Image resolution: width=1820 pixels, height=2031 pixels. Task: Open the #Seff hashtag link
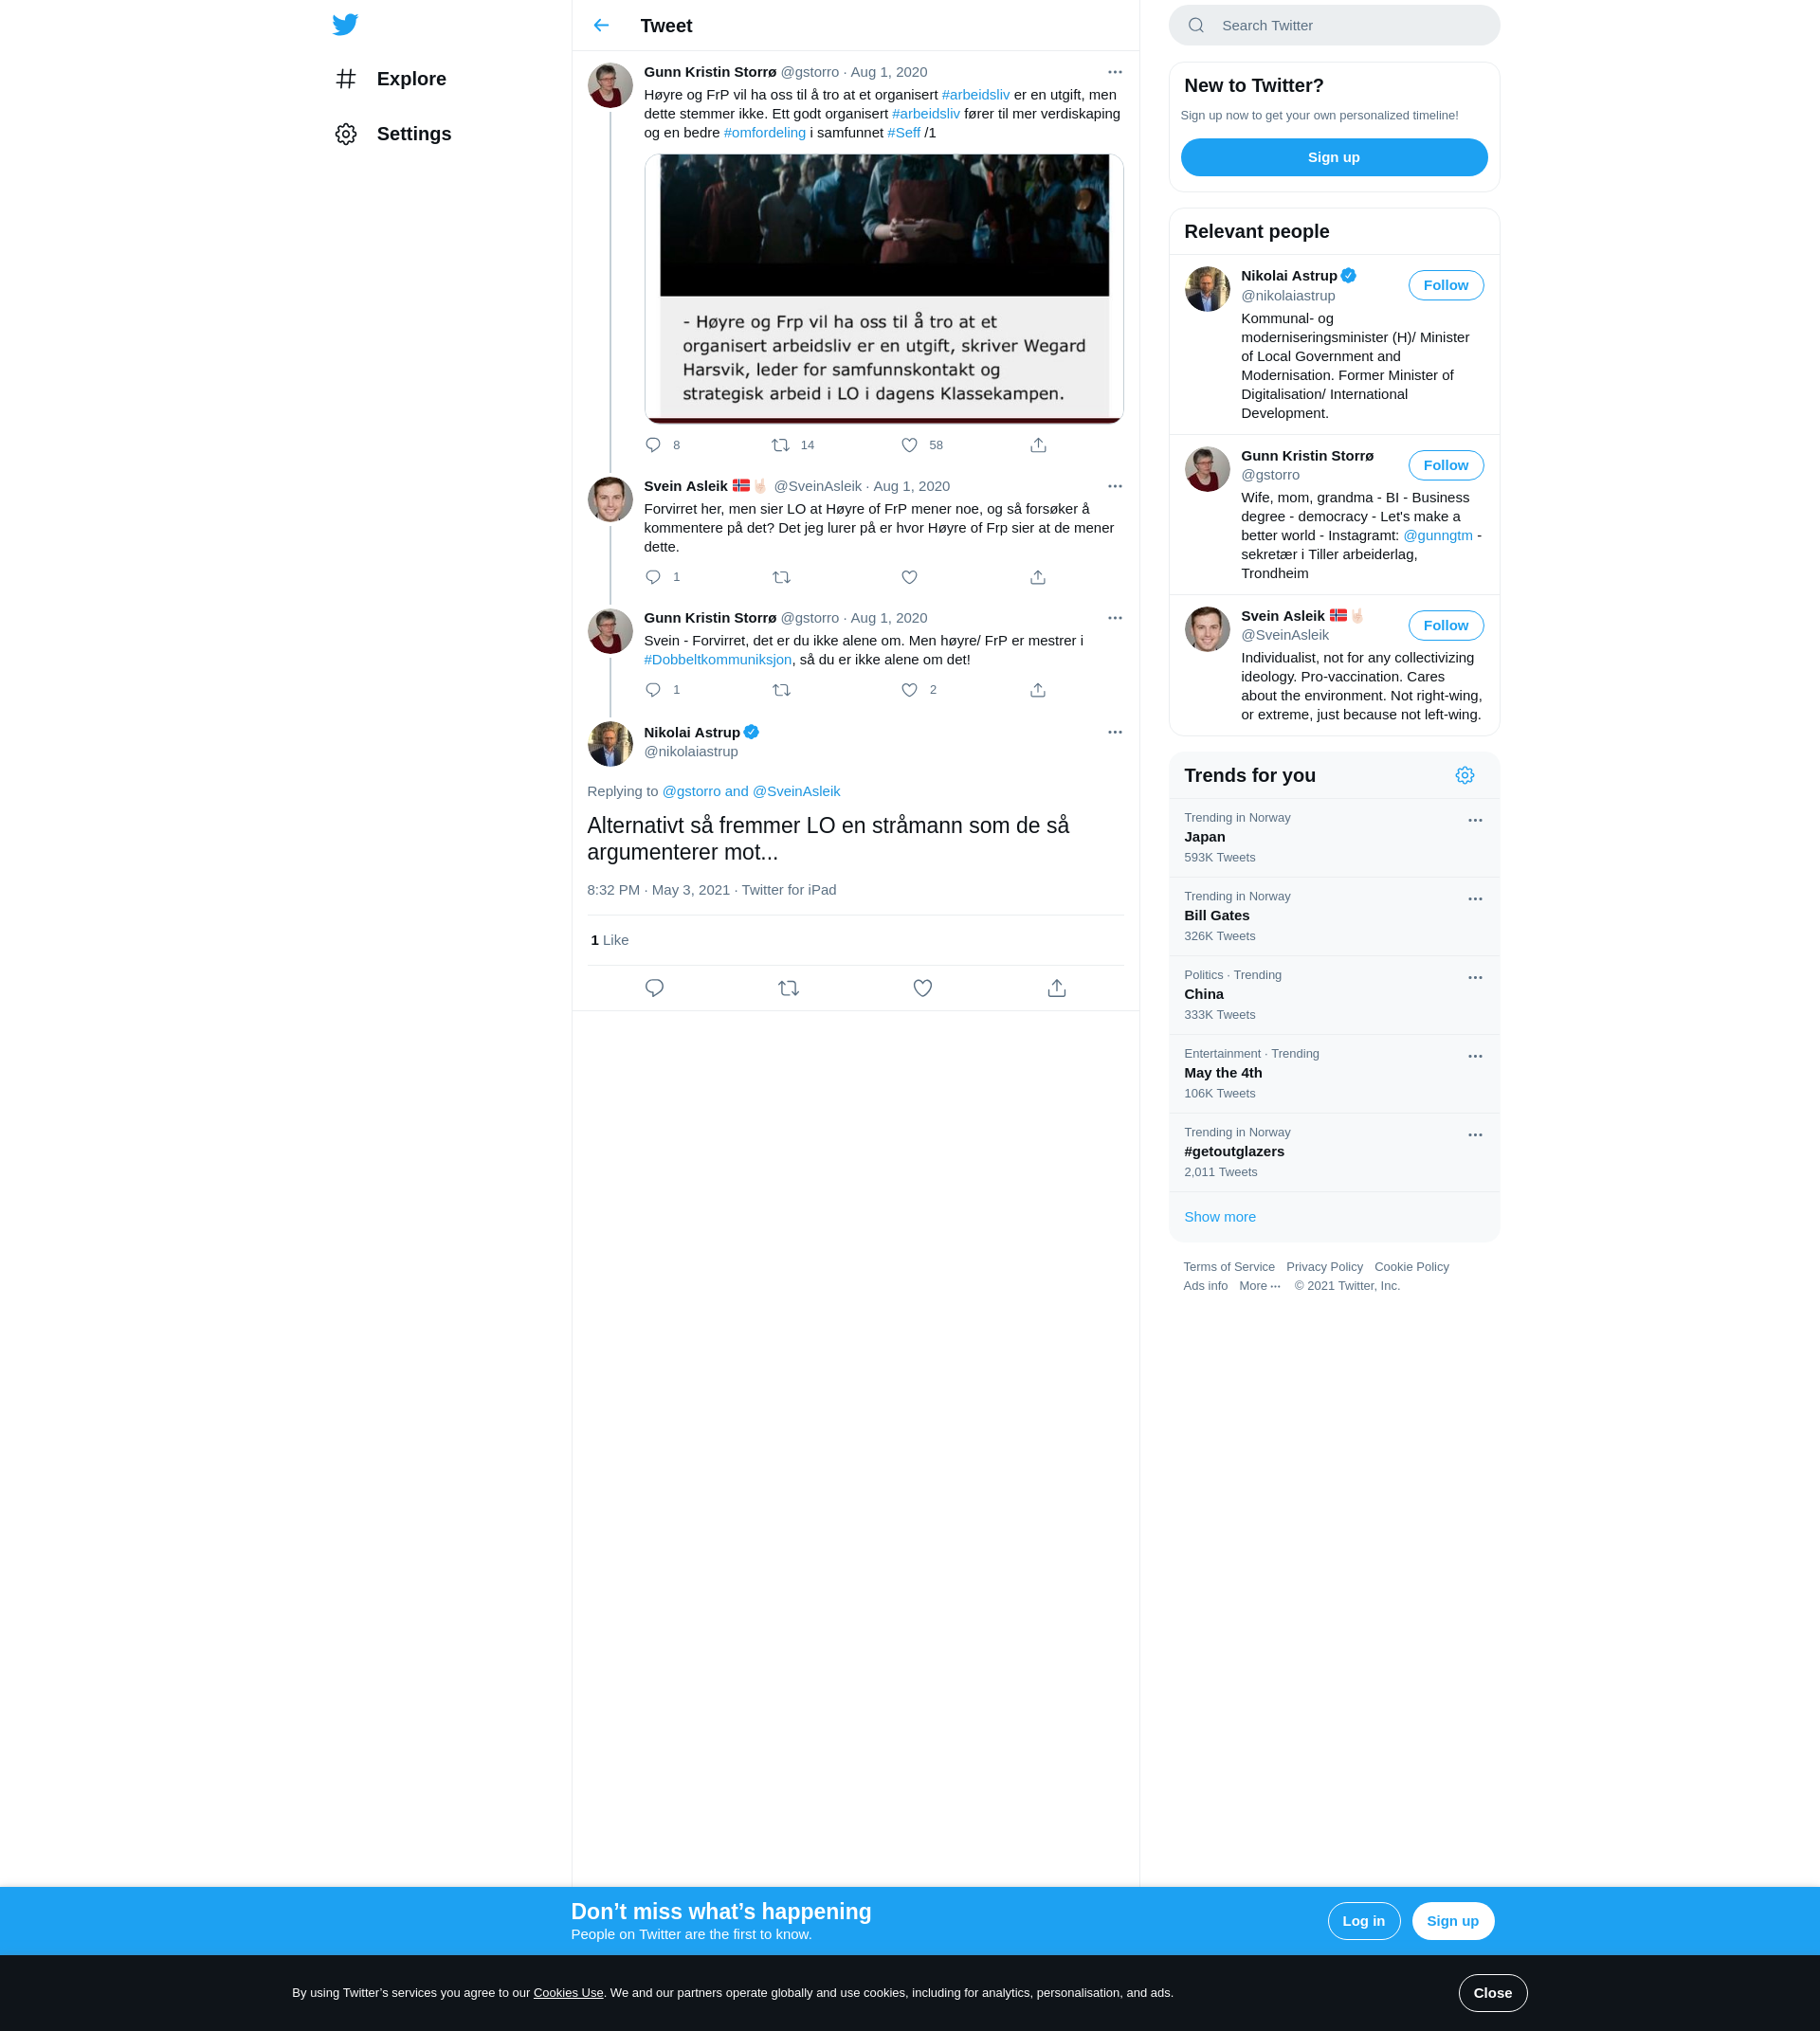(x=903, y=133)
